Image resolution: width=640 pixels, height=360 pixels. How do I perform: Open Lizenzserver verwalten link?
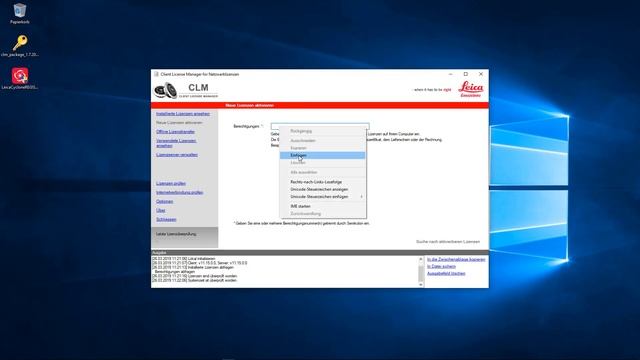point(177,155)
